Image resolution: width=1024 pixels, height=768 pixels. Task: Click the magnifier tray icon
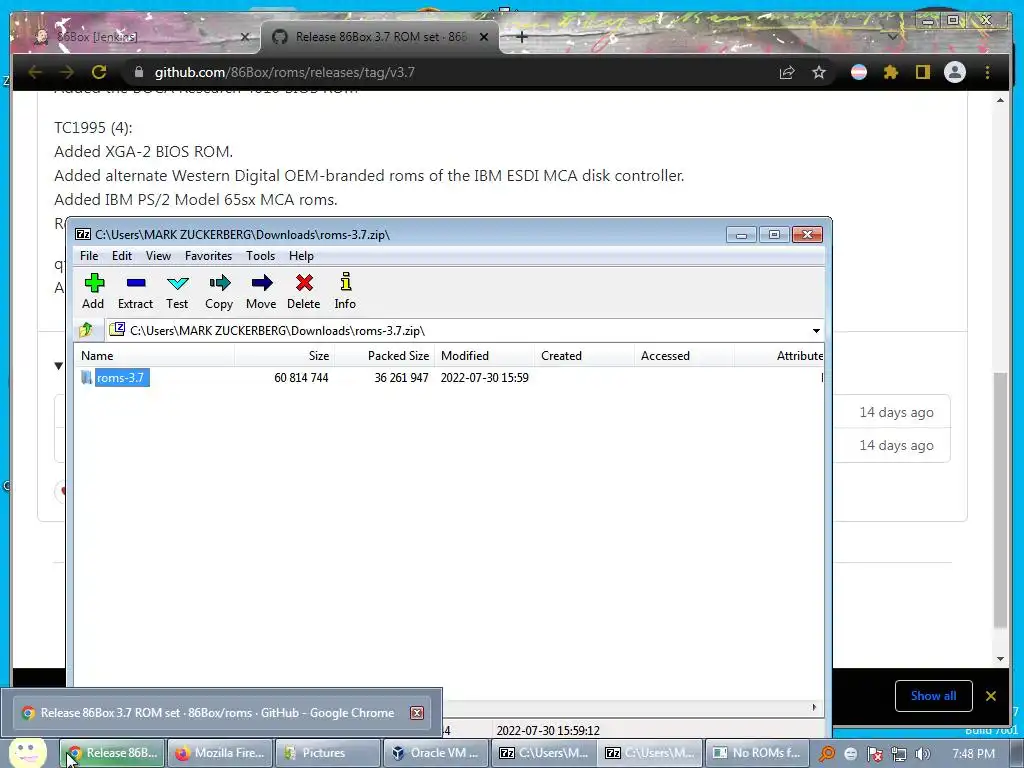pos(827,754)
